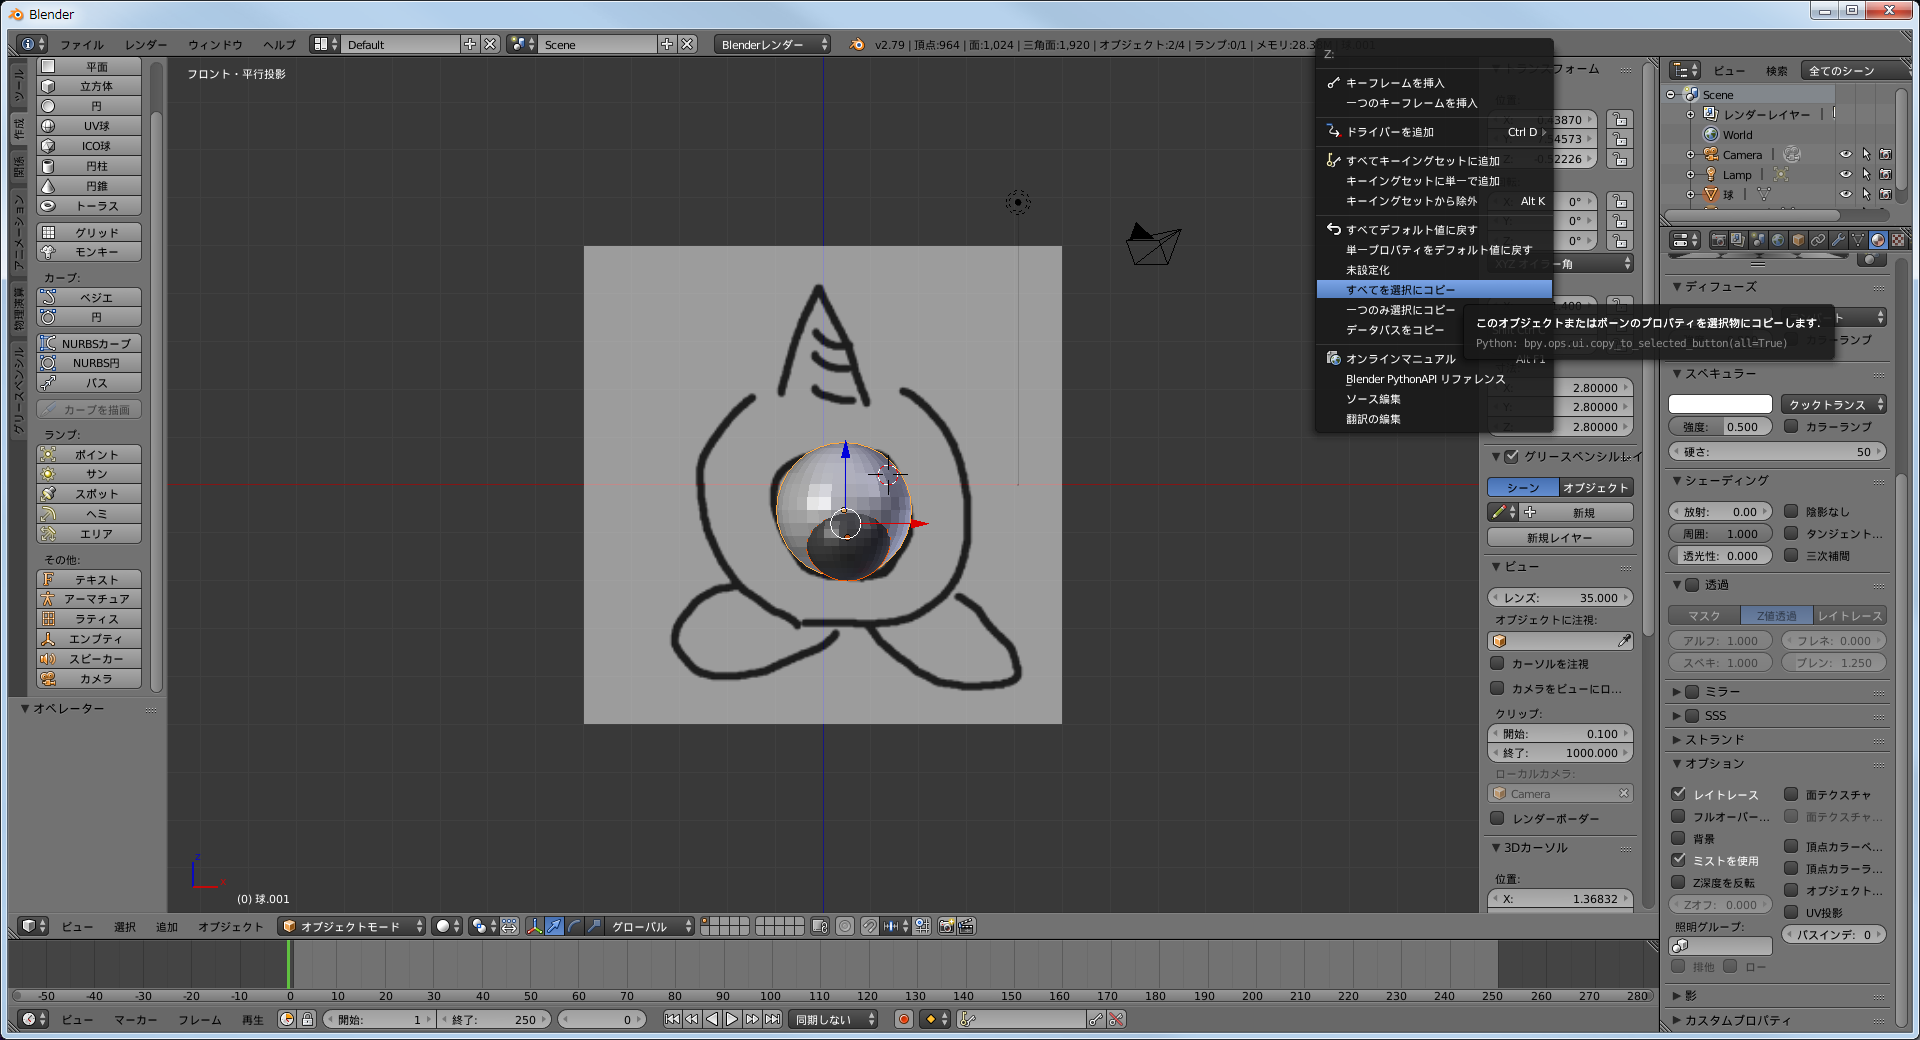Uncheck the レイトレース option
The image size is (1920, 1040).
pos(1679,794)
